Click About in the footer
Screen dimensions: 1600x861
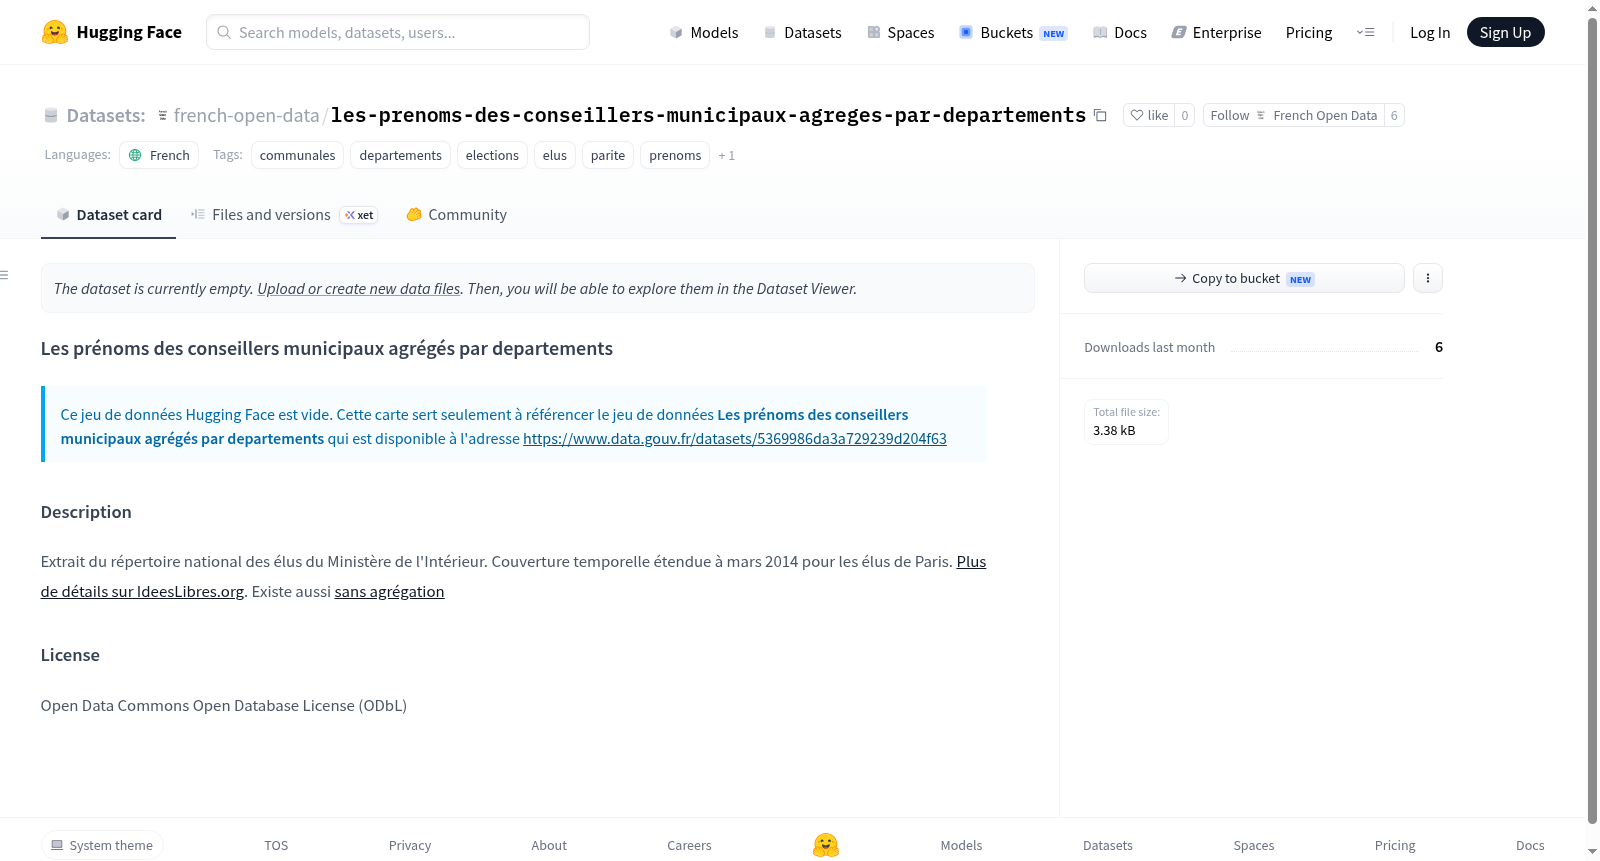pos(549,845)
